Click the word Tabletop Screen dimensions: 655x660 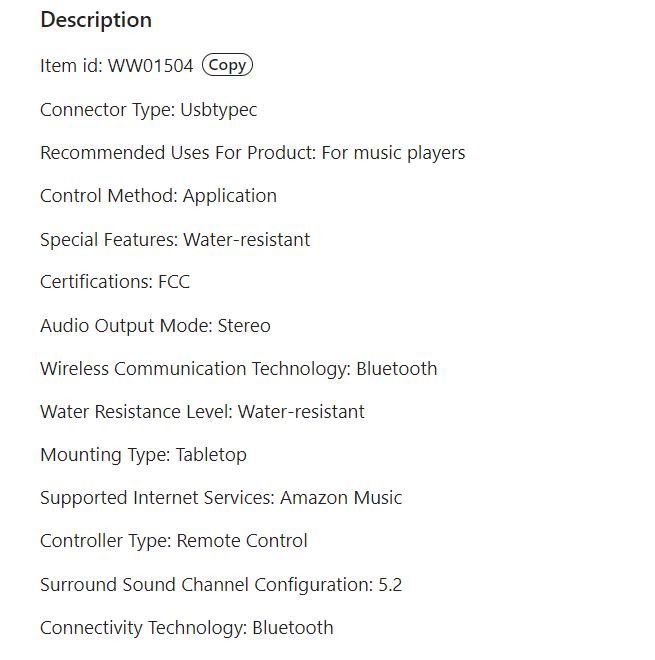click(x=211, y=455)
